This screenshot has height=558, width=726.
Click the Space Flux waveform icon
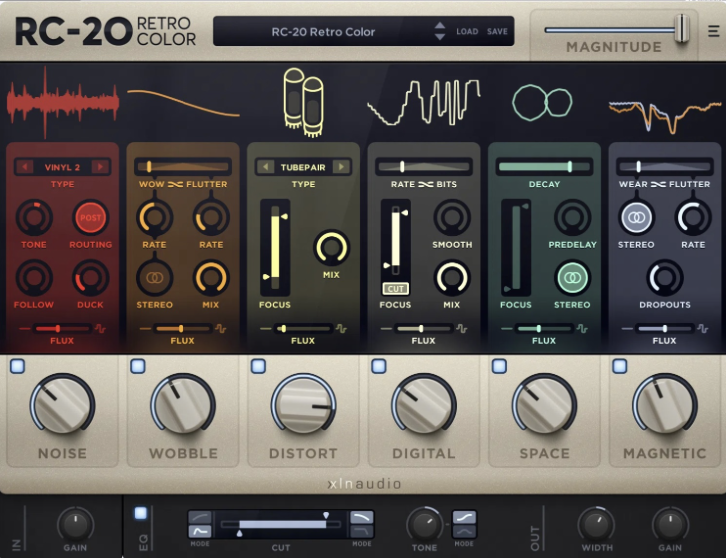(582, 329)
